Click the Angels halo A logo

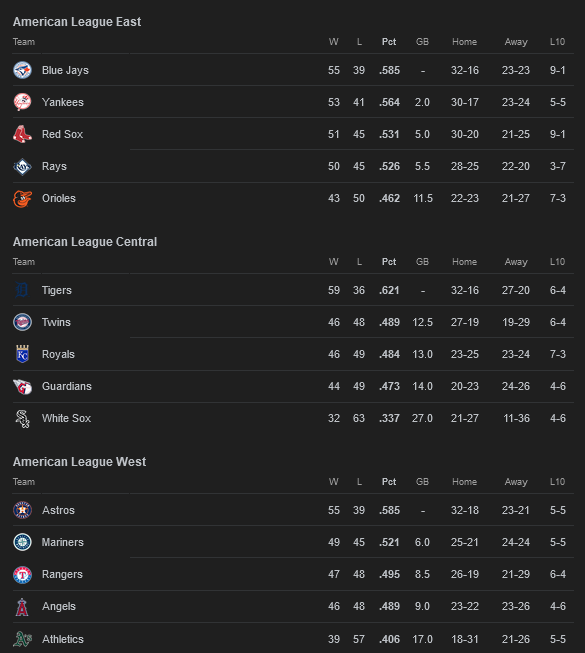coord(22,606)
